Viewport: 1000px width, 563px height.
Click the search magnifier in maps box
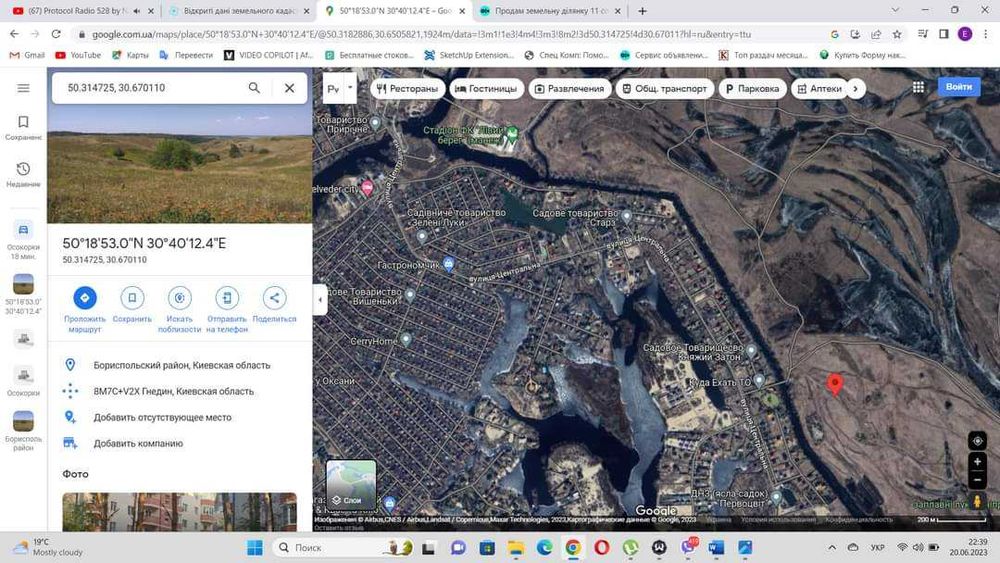click(254, 87)
